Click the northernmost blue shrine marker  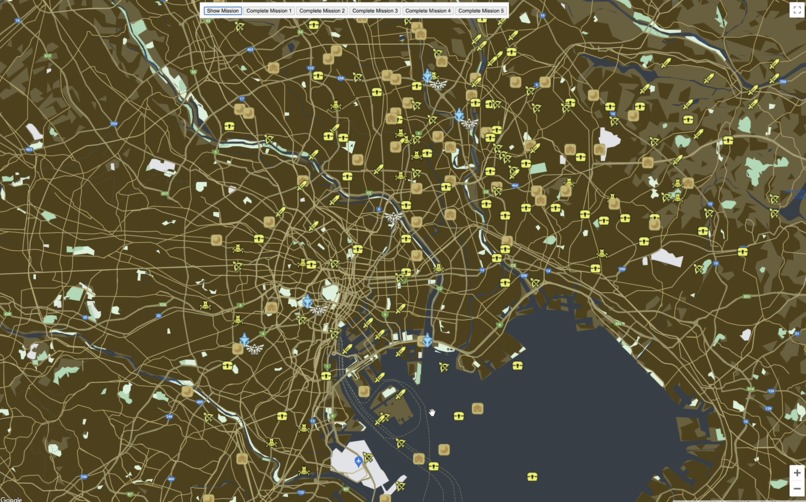coord(427,77)
